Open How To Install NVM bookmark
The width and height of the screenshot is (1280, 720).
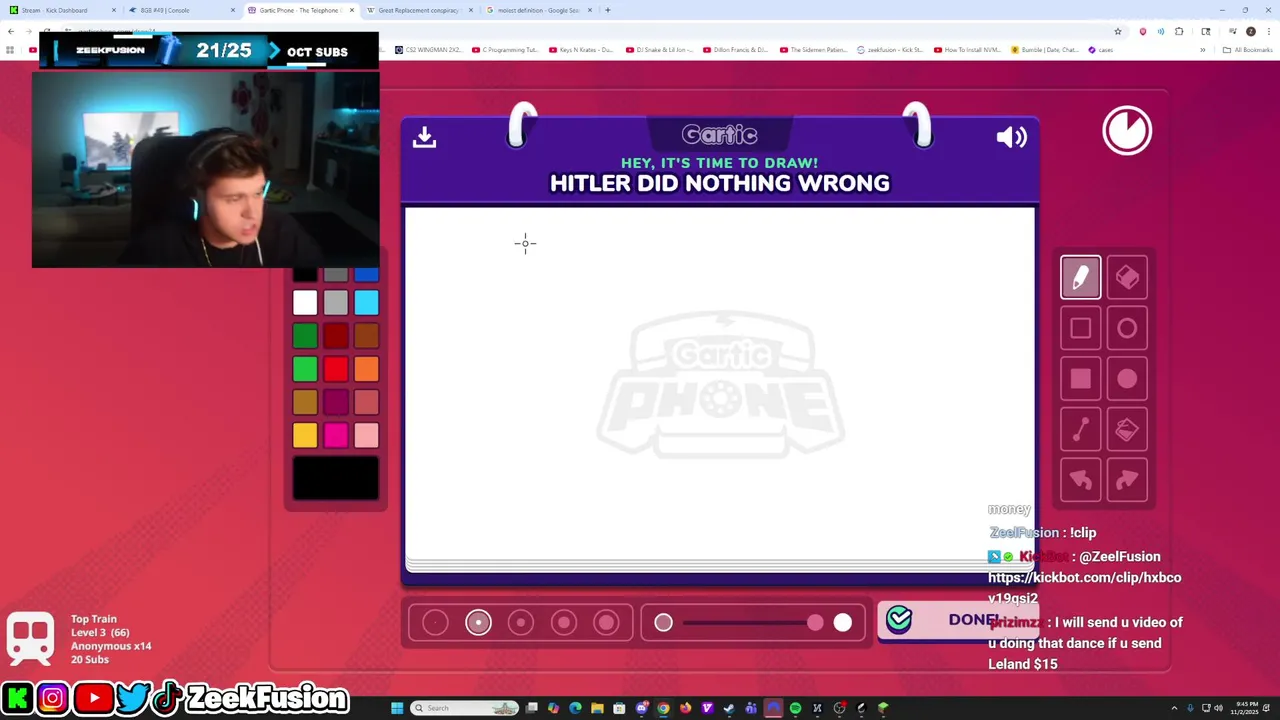tap(967, 50)
